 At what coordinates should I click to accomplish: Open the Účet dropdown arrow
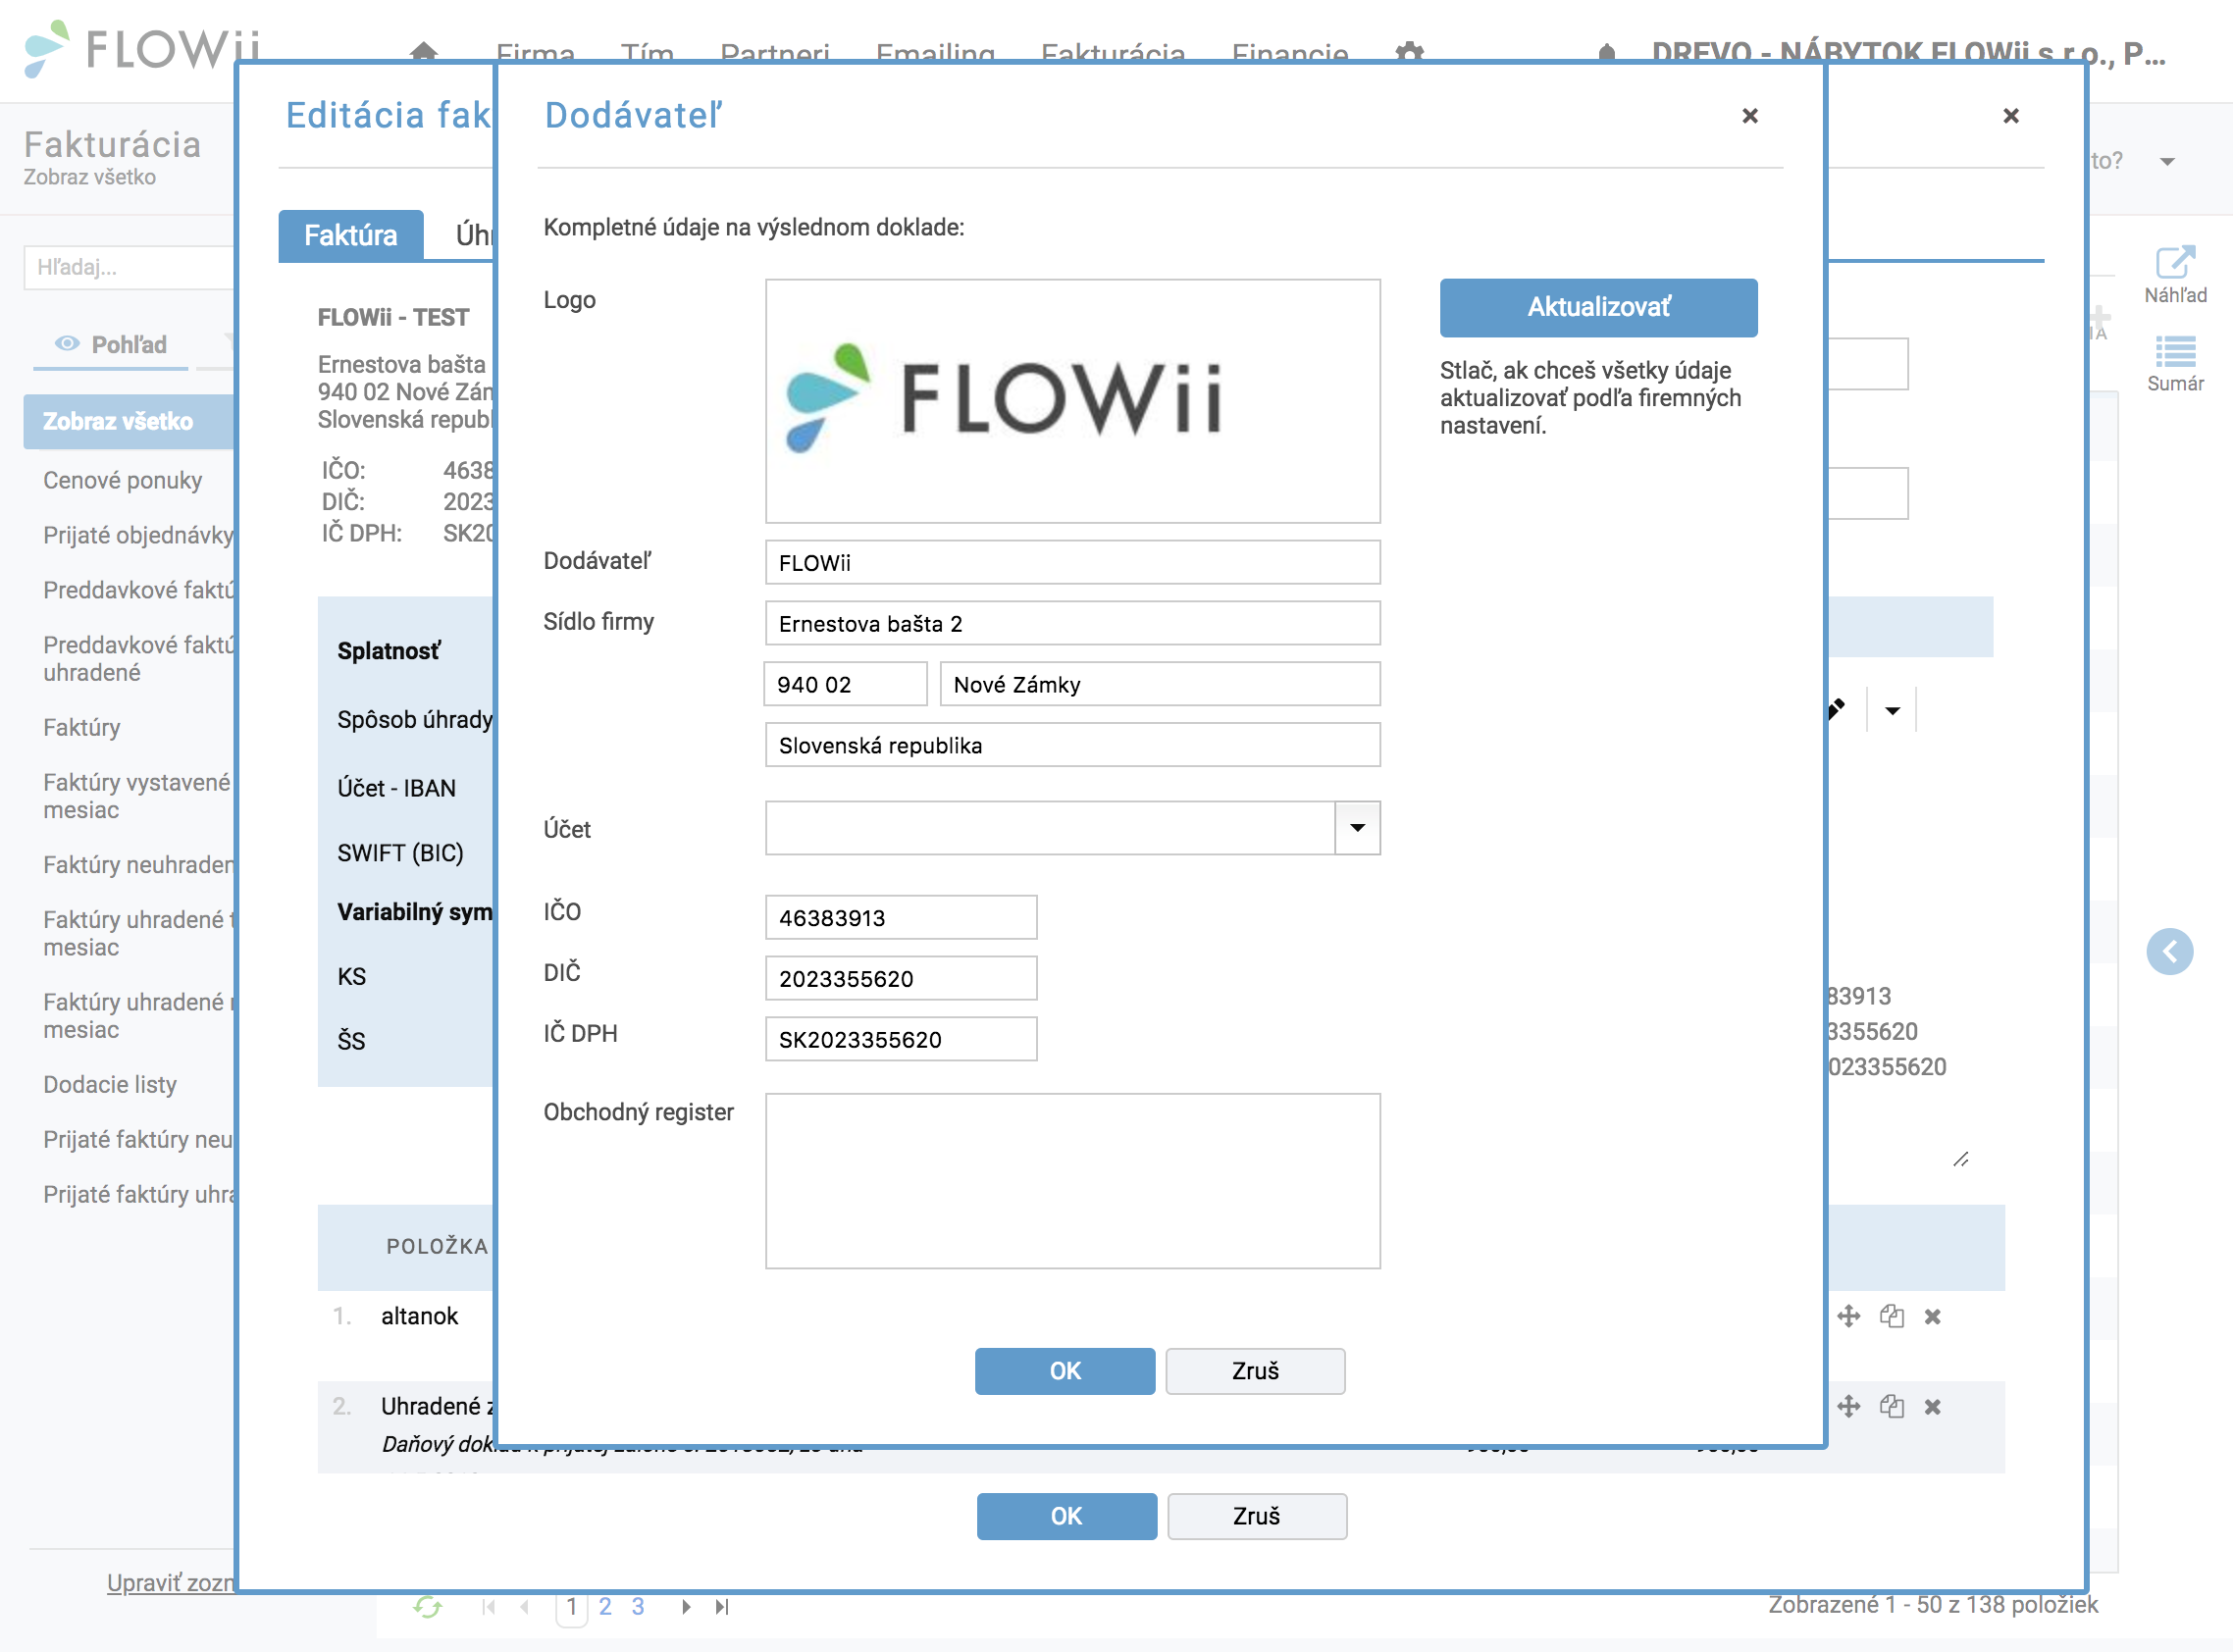coord(1357,828)
